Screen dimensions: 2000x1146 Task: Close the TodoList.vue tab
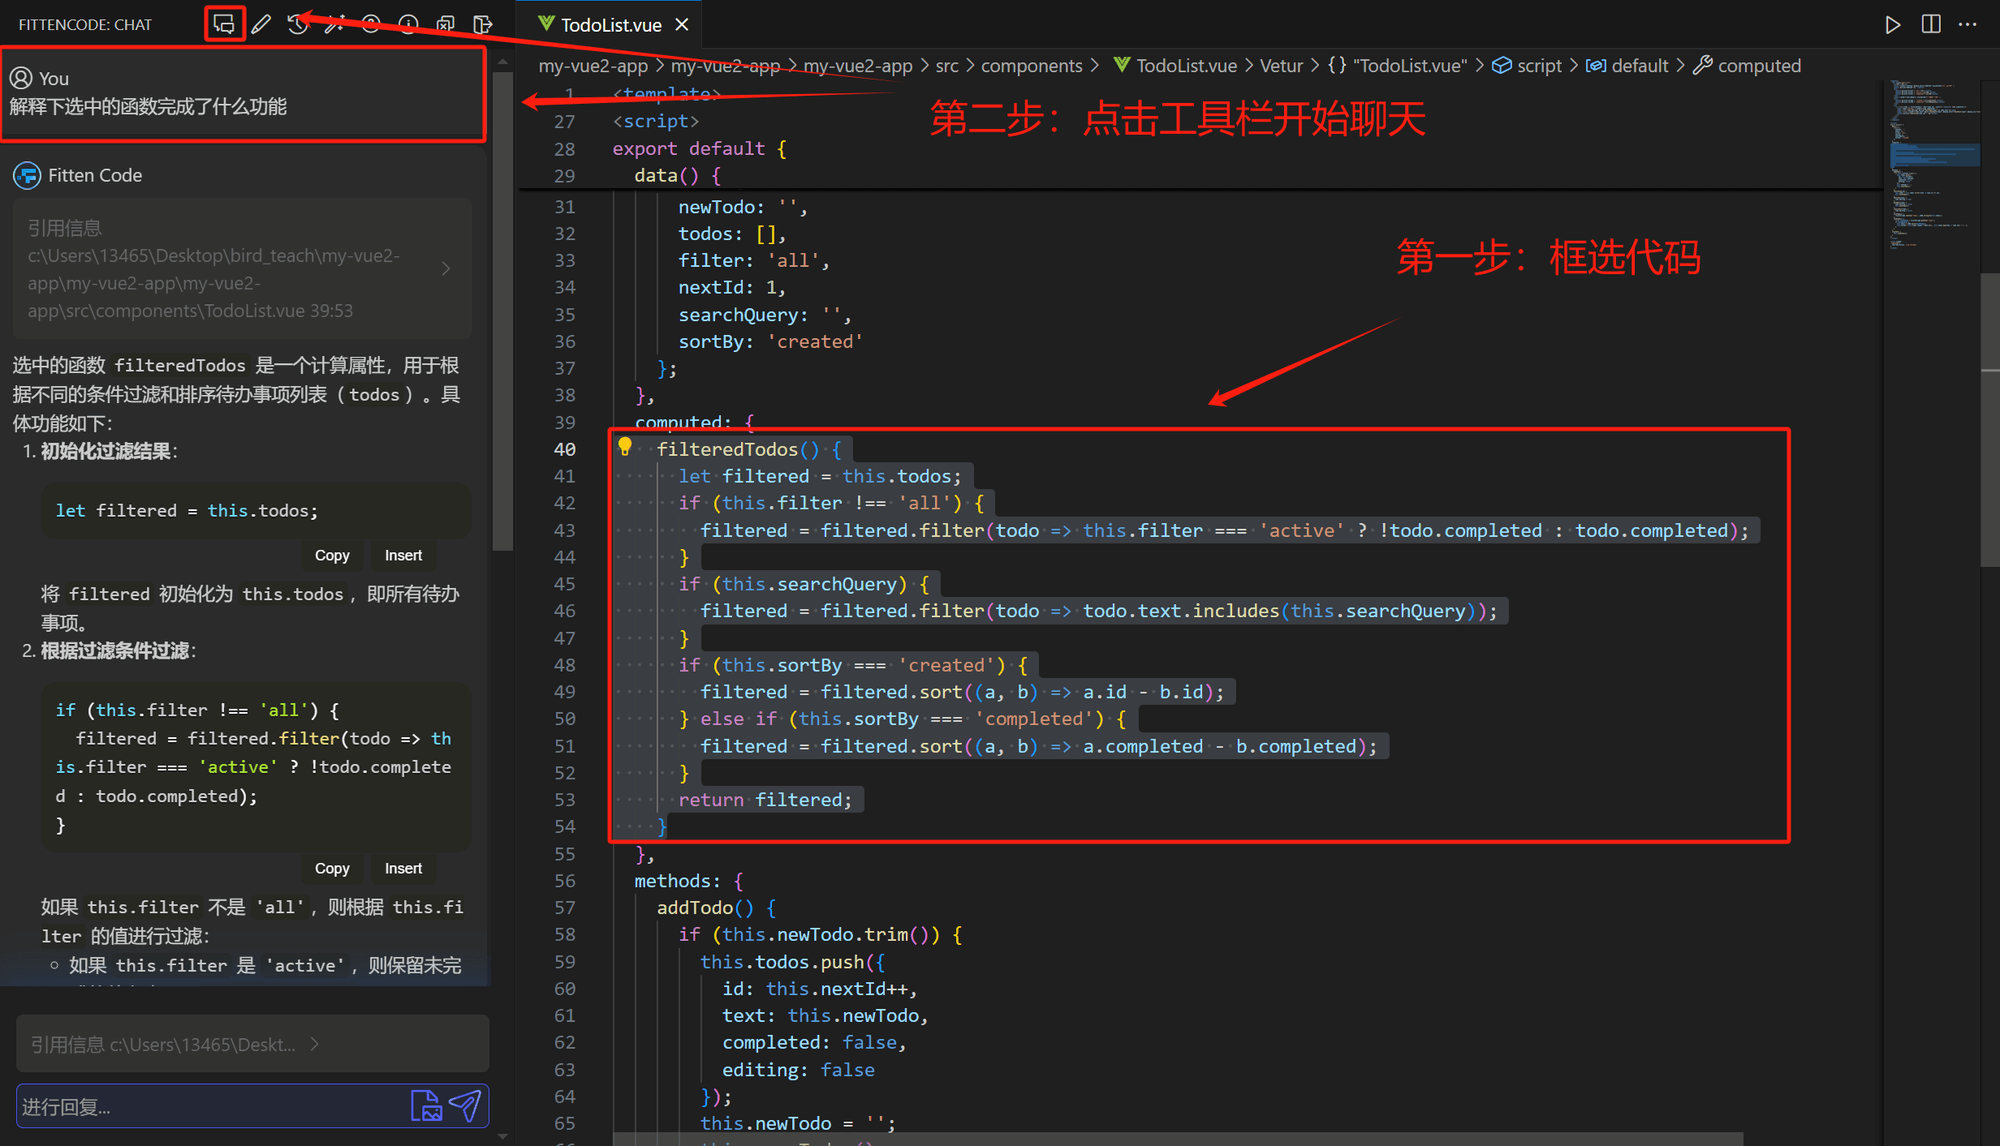pyautogui.click(x=682, y=24)
